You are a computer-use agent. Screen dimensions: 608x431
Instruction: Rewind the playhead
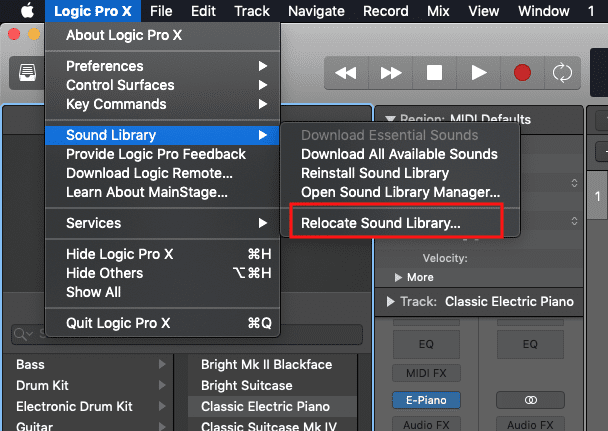pos(346,73)
